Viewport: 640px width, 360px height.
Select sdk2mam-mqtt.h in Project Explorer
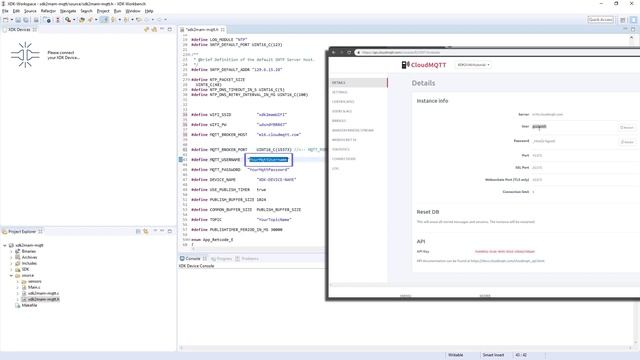point(43,299)
